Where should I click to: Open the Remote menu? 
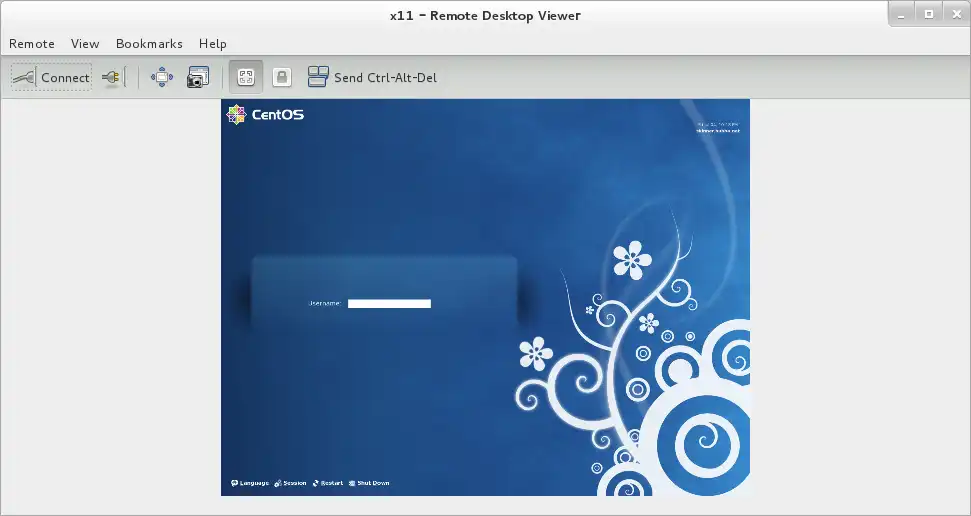[x=32, y=43]
